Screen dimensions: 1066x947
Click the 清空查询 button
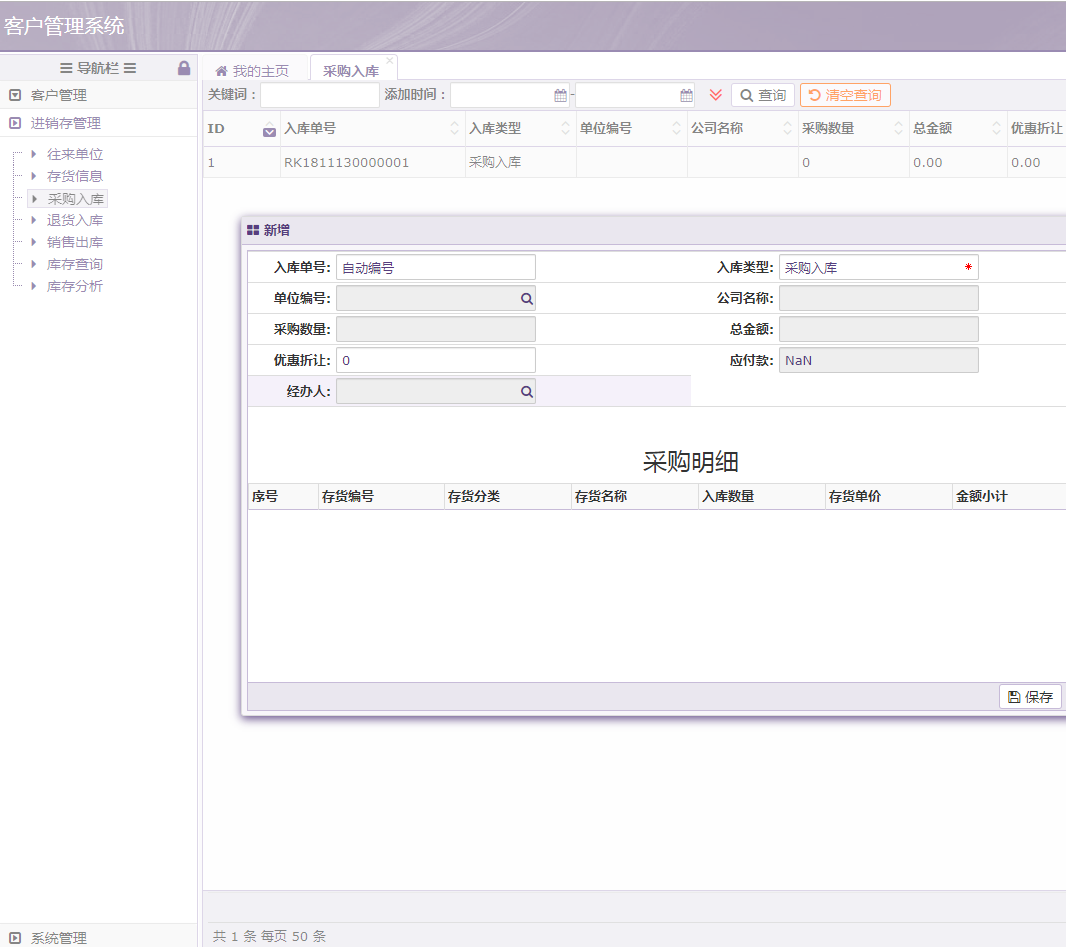tap(845, 95)
